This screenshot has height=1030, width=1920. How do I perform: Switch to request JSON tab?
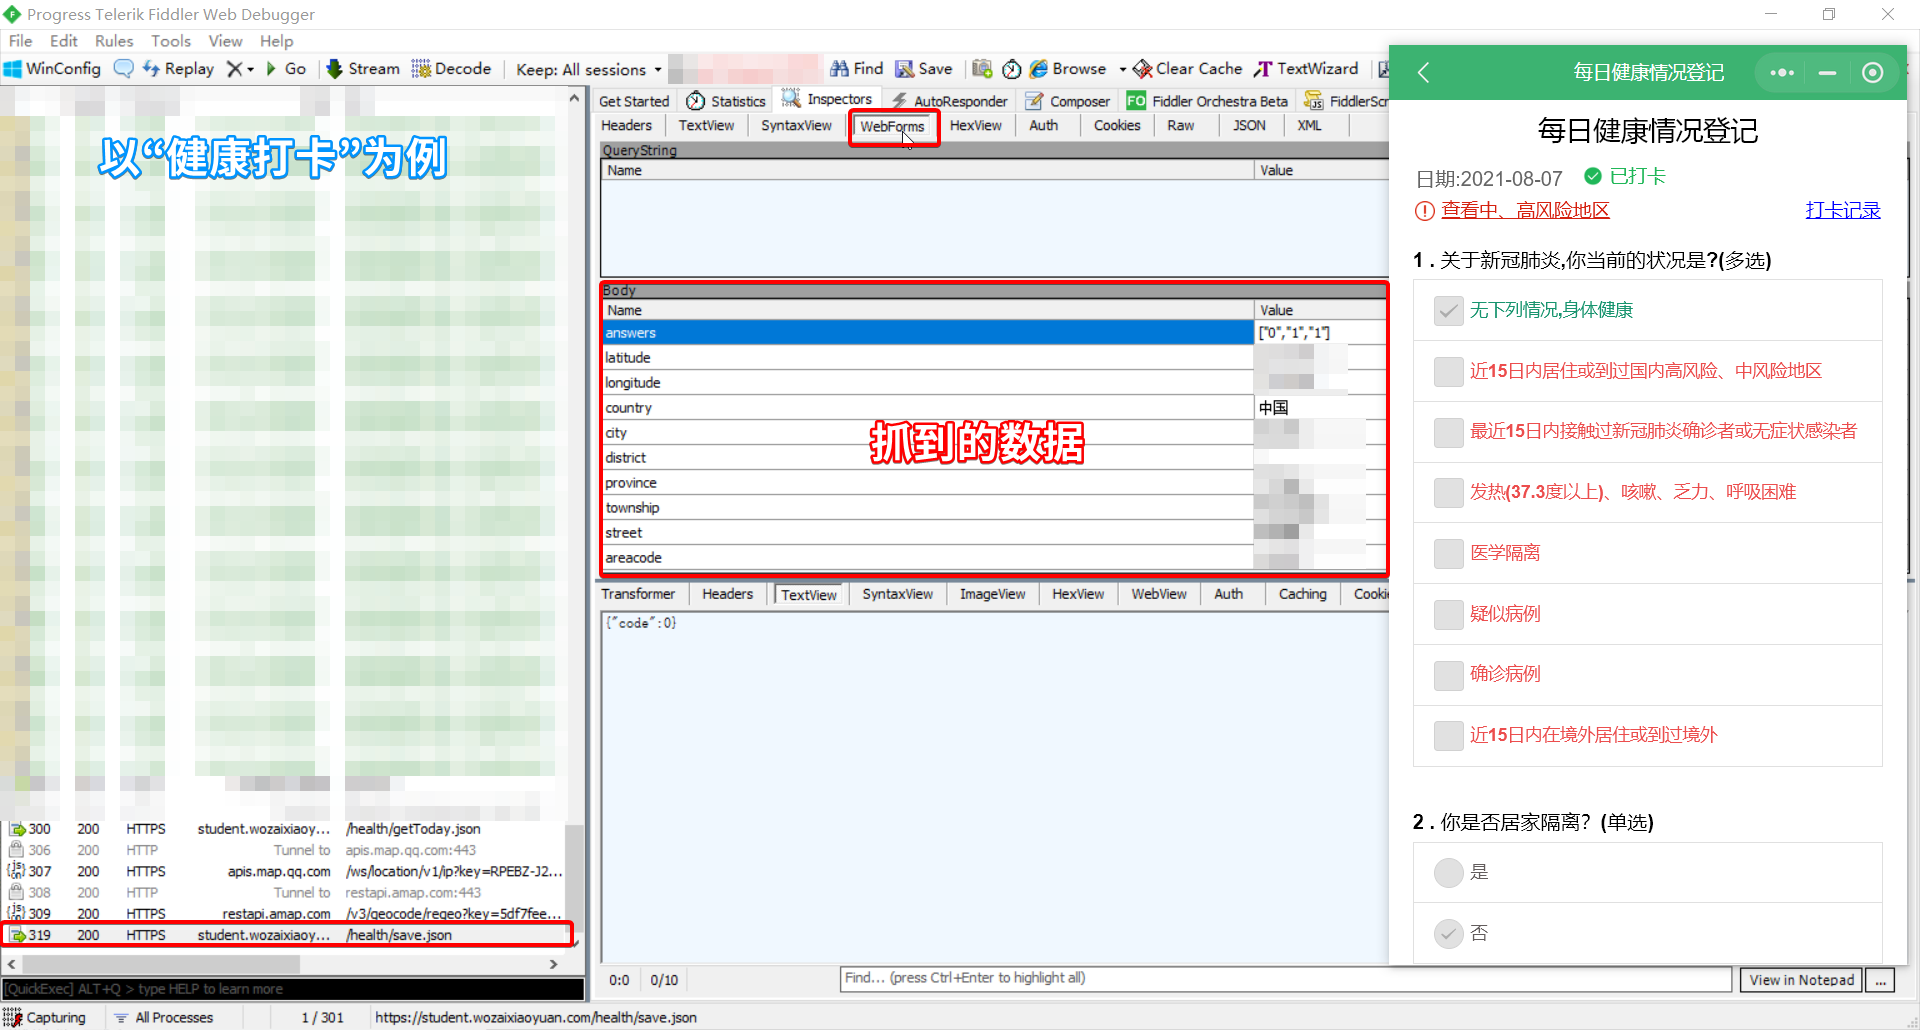point(1249,126)
